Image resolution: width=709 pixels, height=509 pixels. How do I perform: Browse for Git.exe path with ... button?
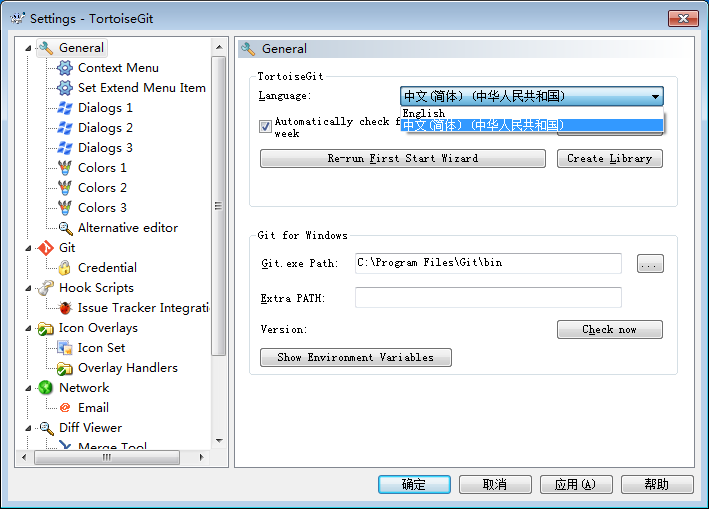click(x=650, y=264)
